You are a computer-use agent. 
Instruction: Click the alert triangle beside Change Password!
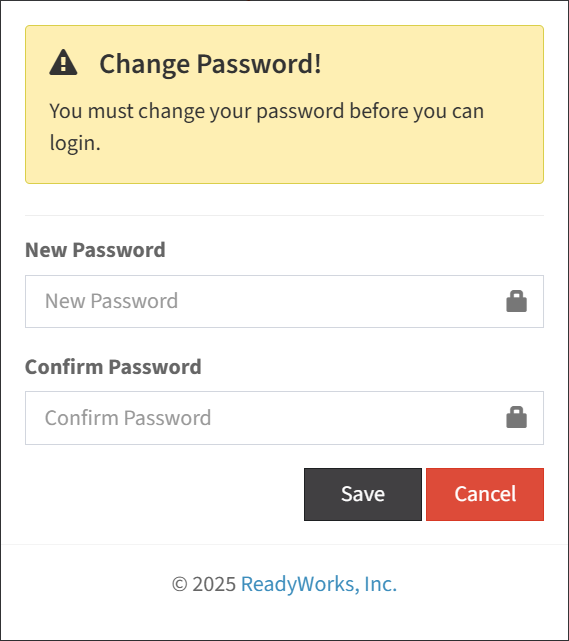63,63
